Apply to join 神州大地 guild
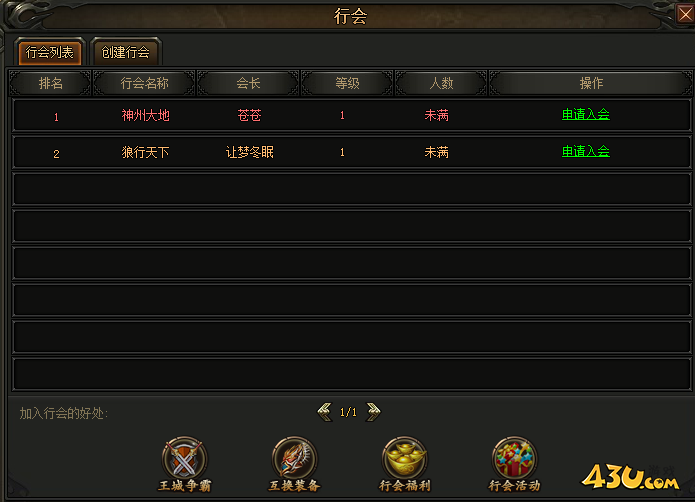Screen dimensions: 695x502 tap(586, 115)
